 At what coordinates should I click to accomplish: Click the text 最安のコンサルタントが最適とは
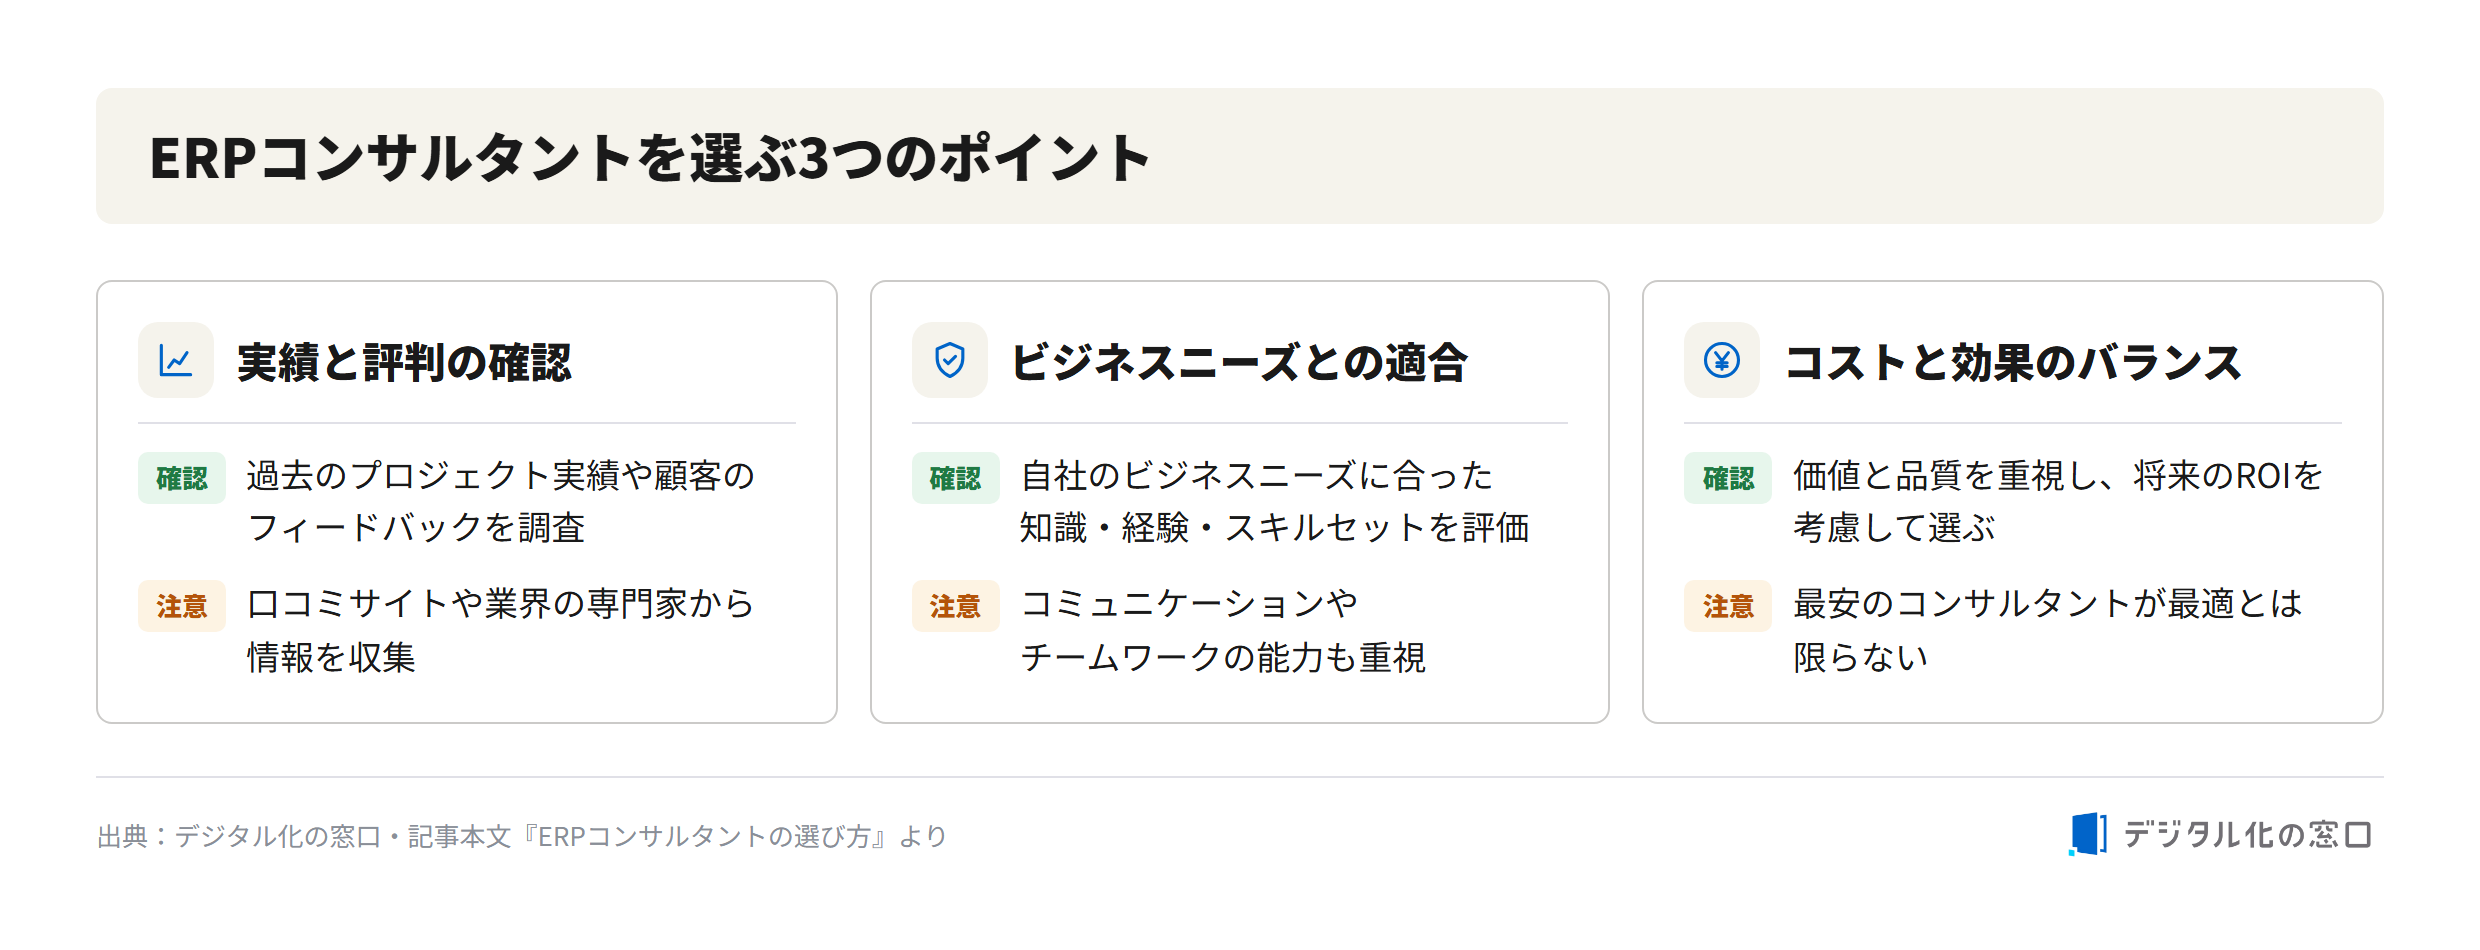[x=2048, y=604]
